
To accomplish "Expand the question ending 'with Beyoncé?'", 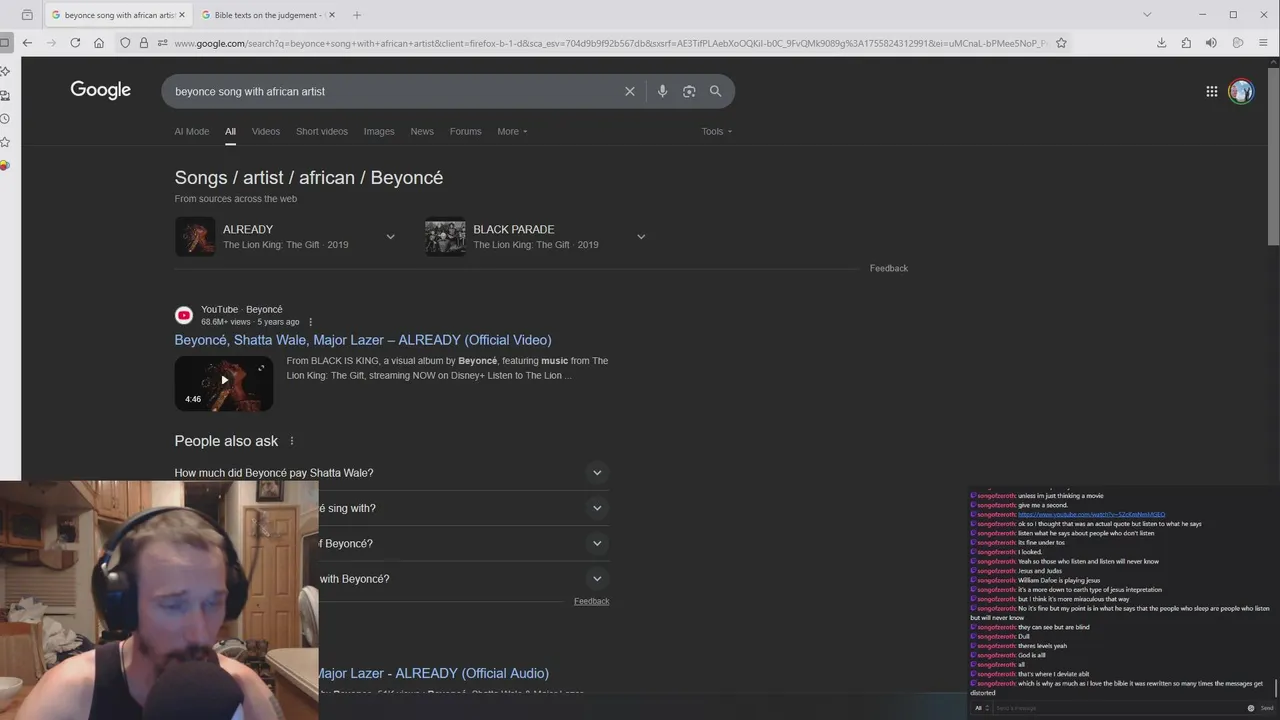I will [597, 579].
